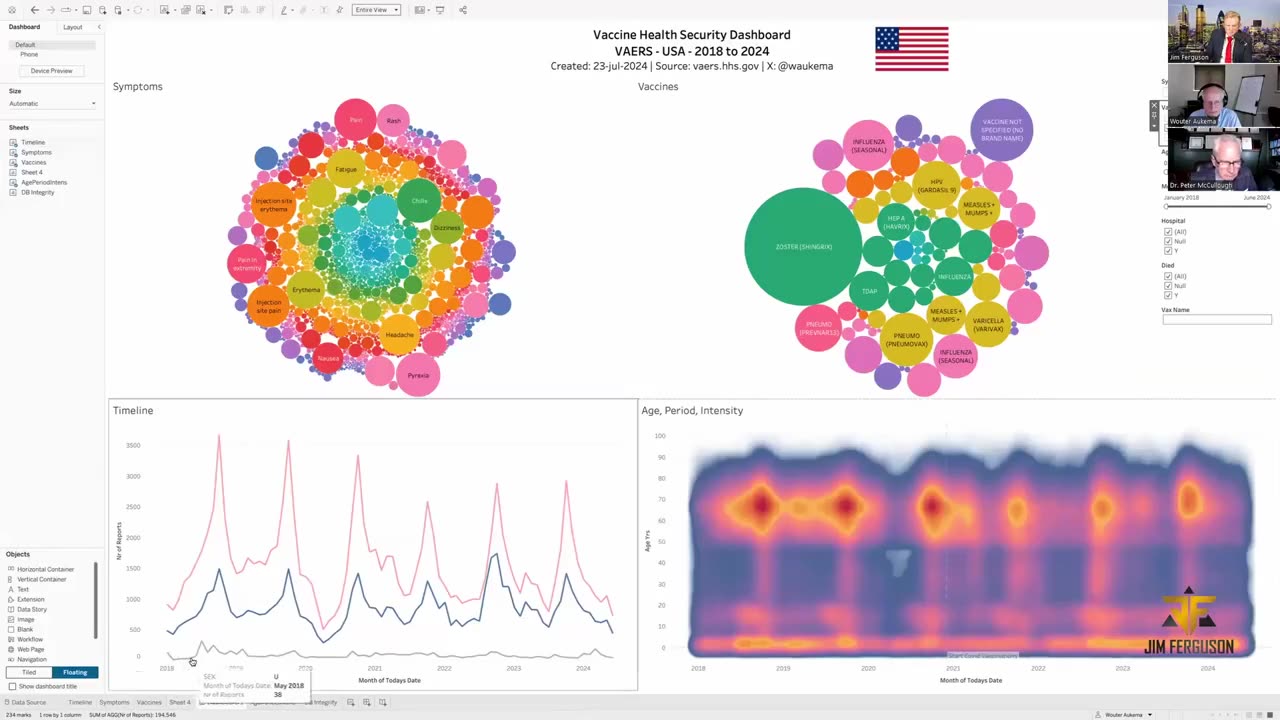Click the Vax Name filter input field
Image resolution: width=1280 pixels, height=720 pixels.
pyautogui.click(x=1217, y=319)
